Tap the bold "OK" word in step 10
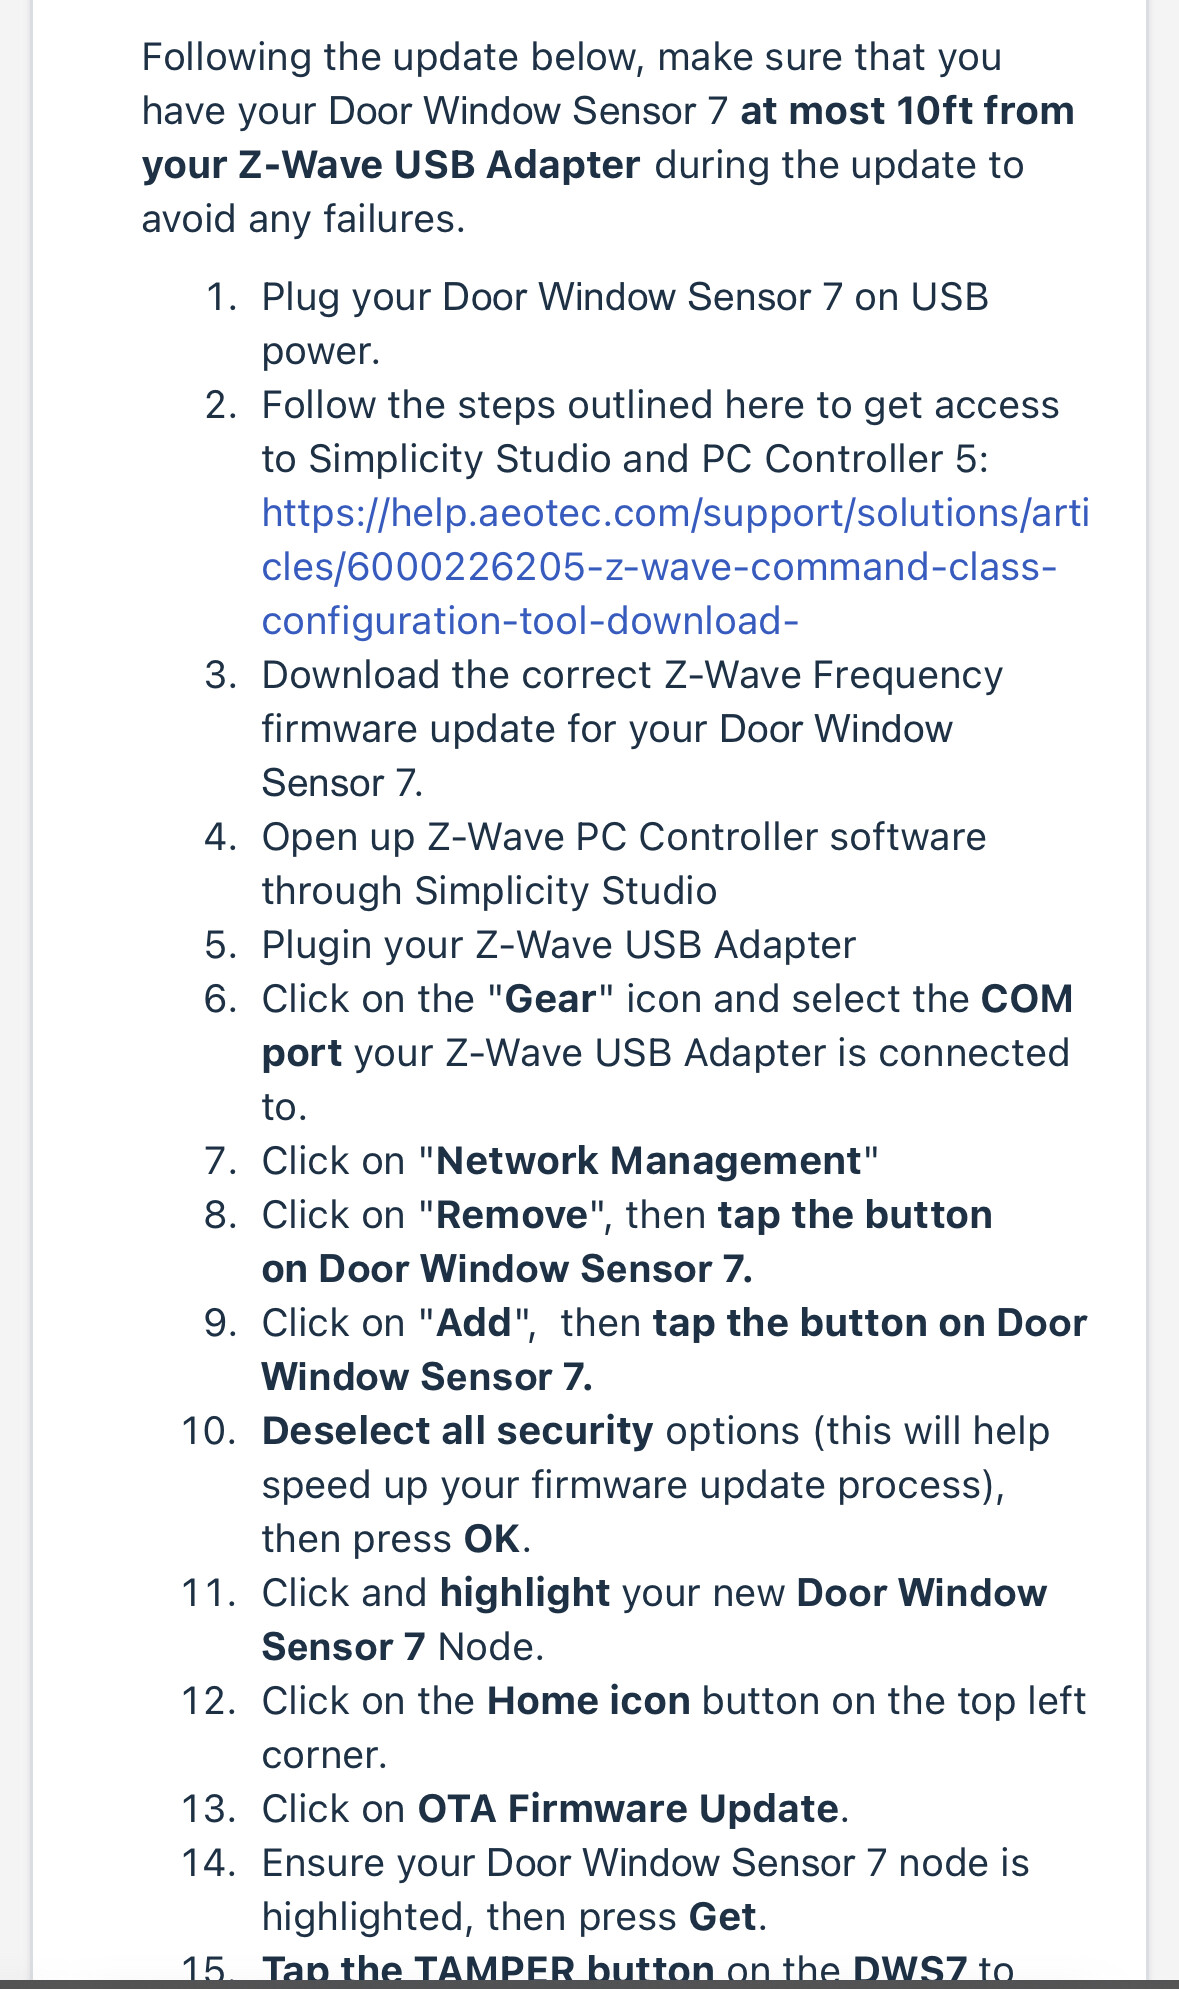The height and width of the screenshot is (1989, 1179). 492,1539
